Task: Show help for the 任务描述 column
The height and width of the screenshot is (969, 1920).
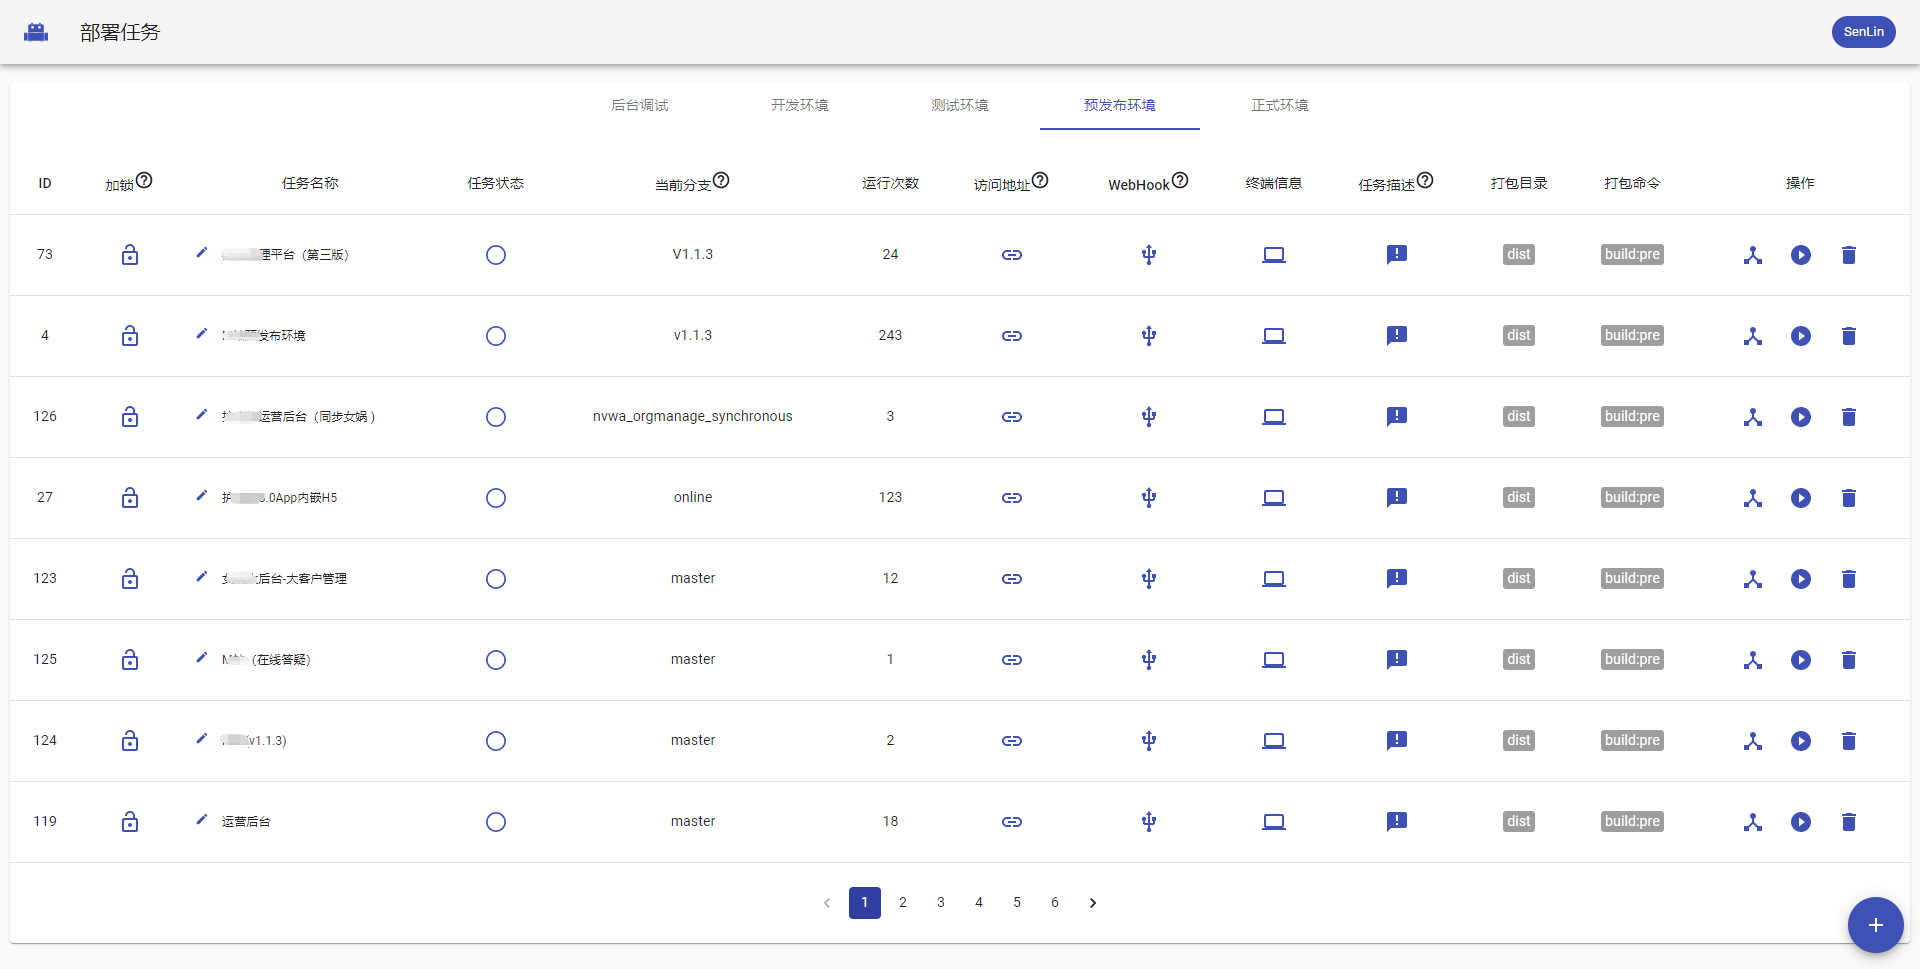Action: click(x=1425, y=180)
